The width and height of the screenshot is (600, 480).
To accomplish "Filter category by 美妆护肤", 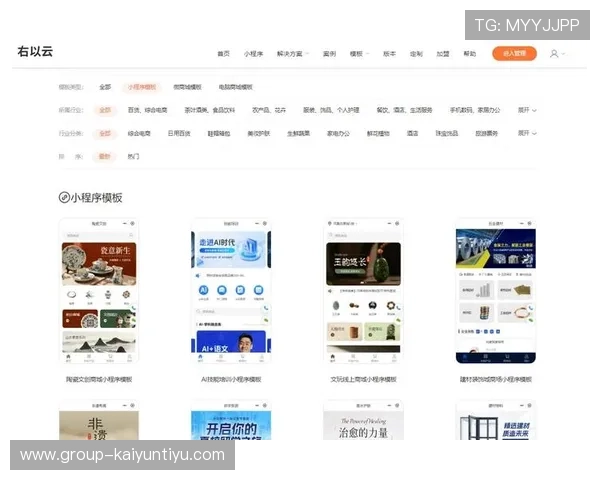I will pyautogui.click(x=258, y=134).
